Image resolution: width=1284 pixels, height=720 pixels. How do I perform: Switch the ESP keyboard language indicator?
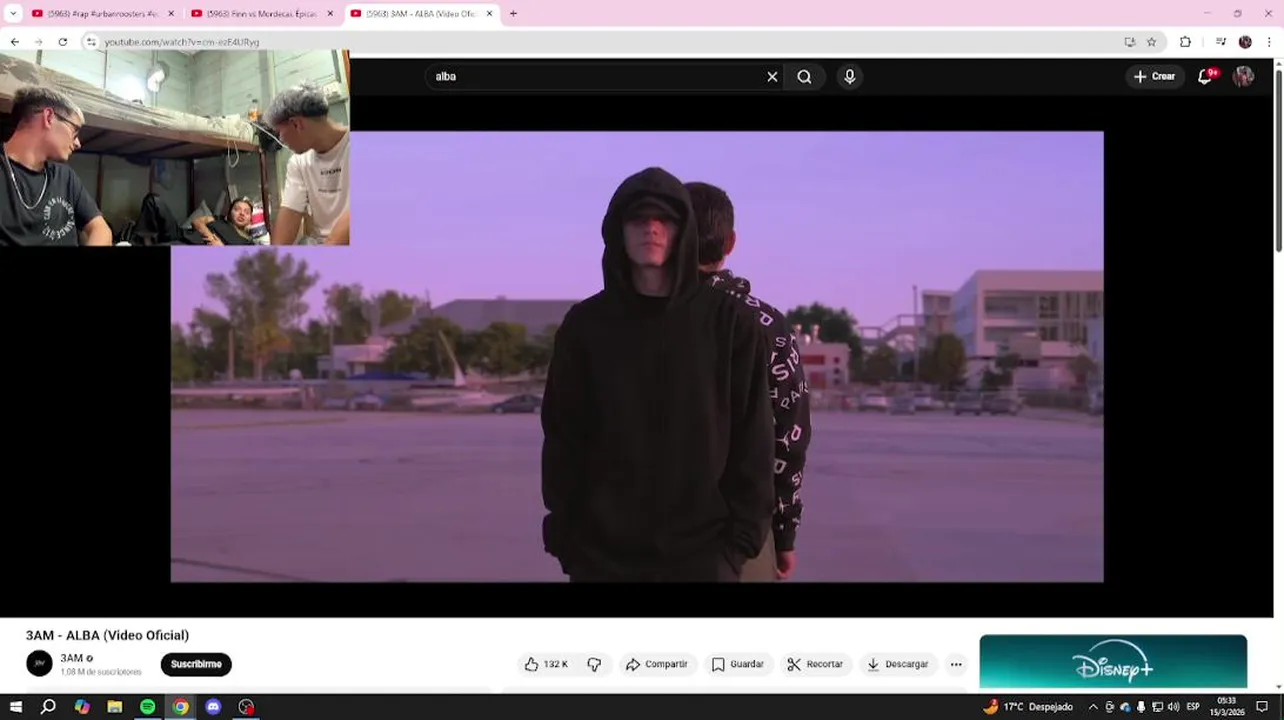[x=1193, y=707]
